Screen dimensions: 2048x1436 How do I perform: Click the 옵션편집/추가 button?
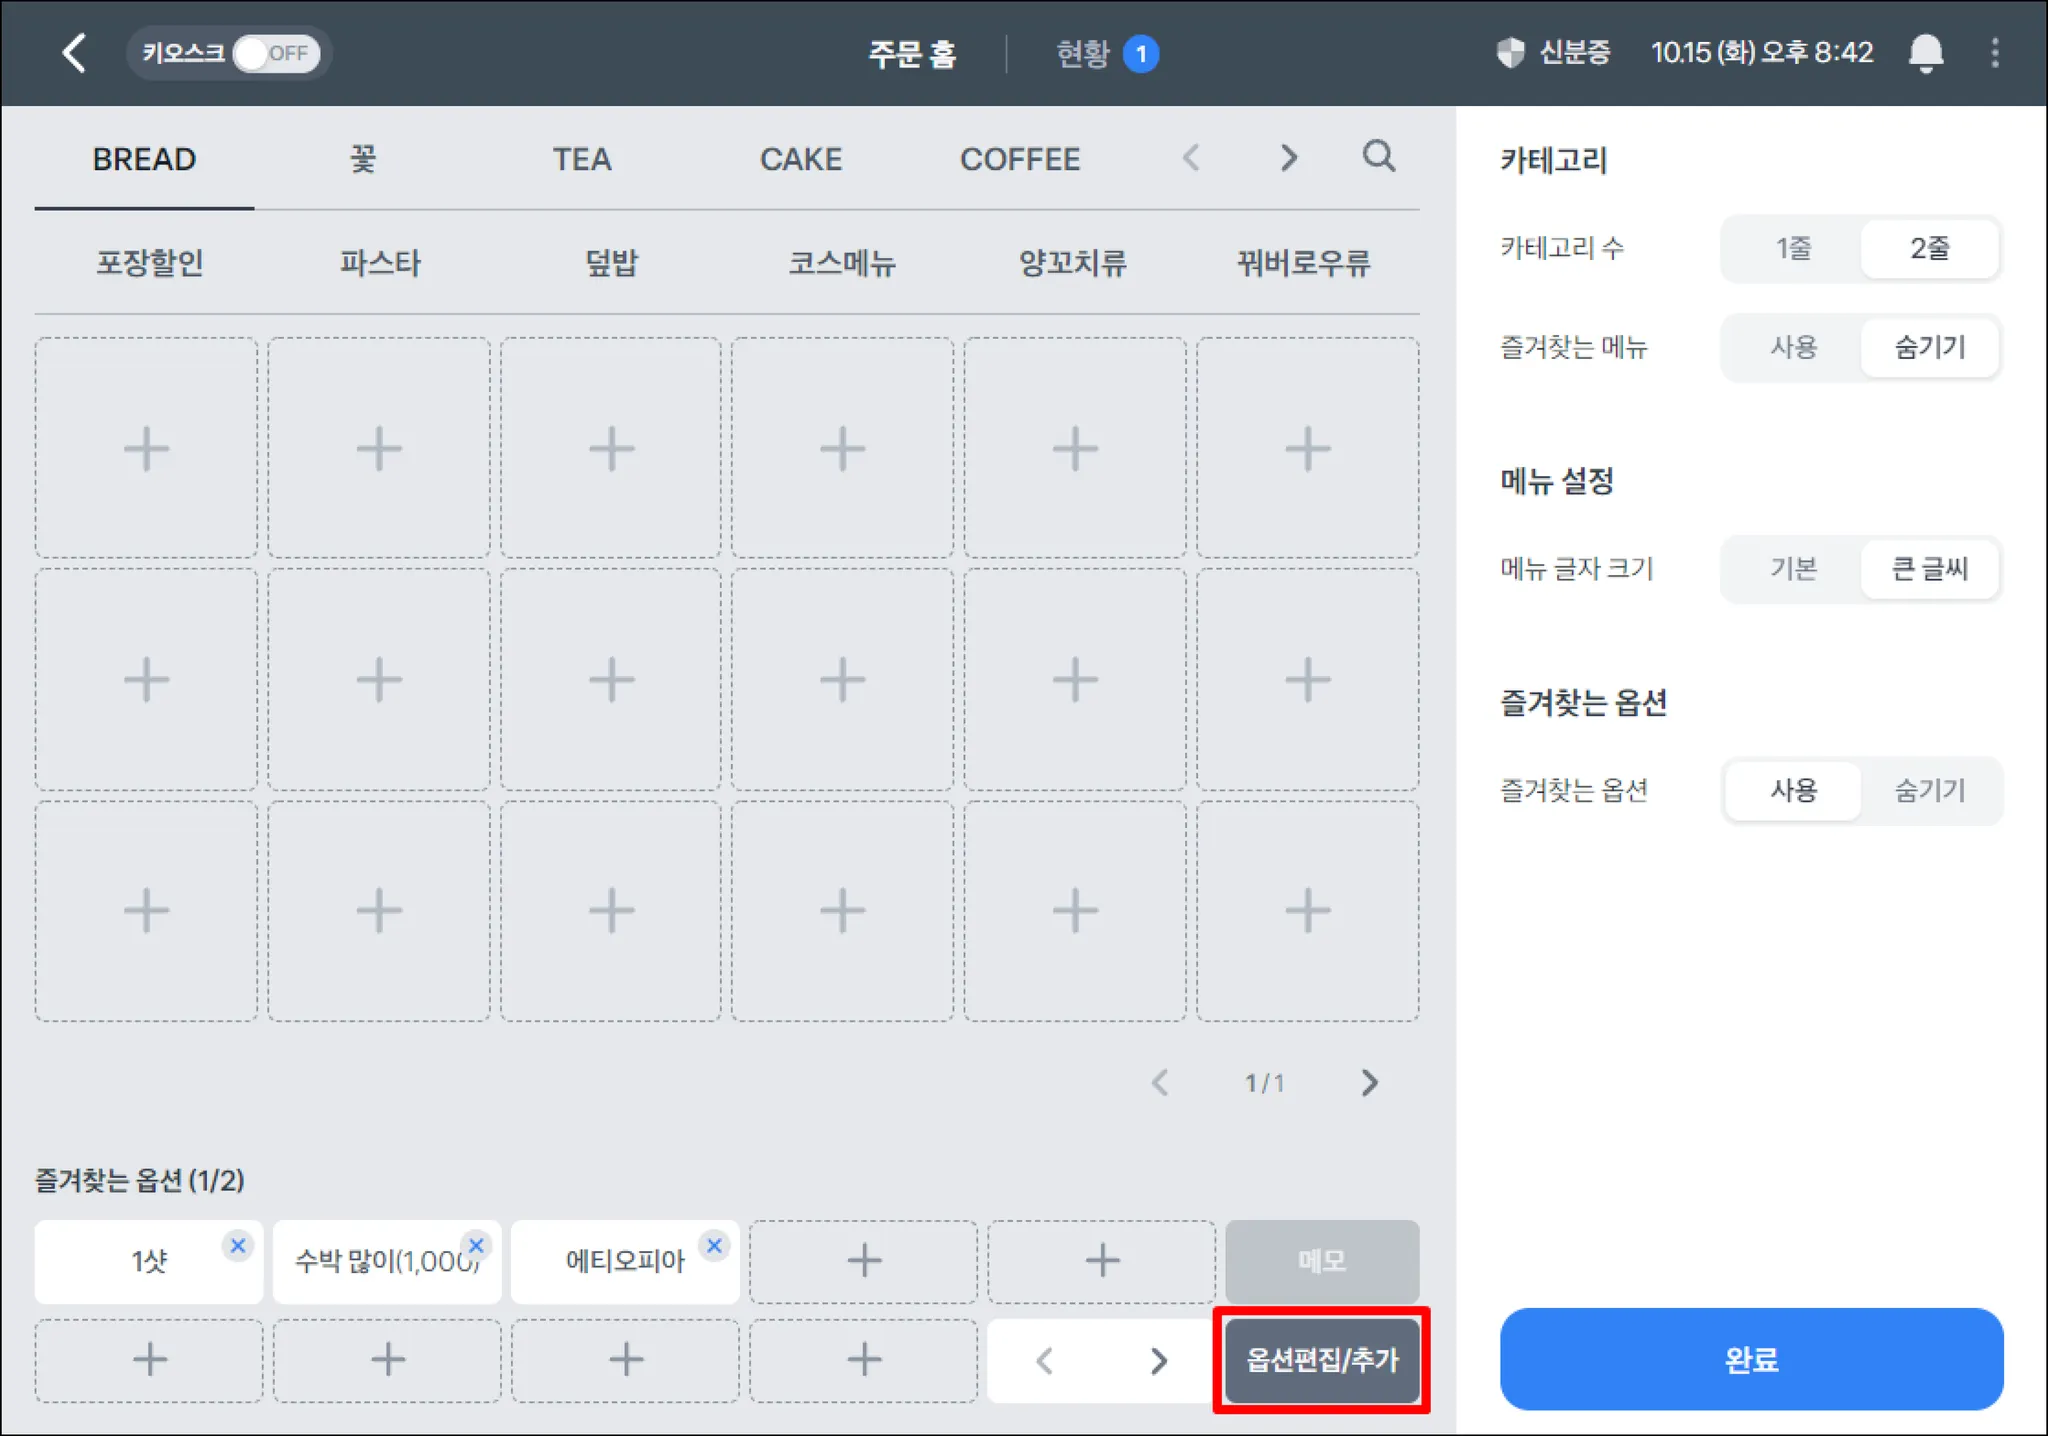1321,1360
